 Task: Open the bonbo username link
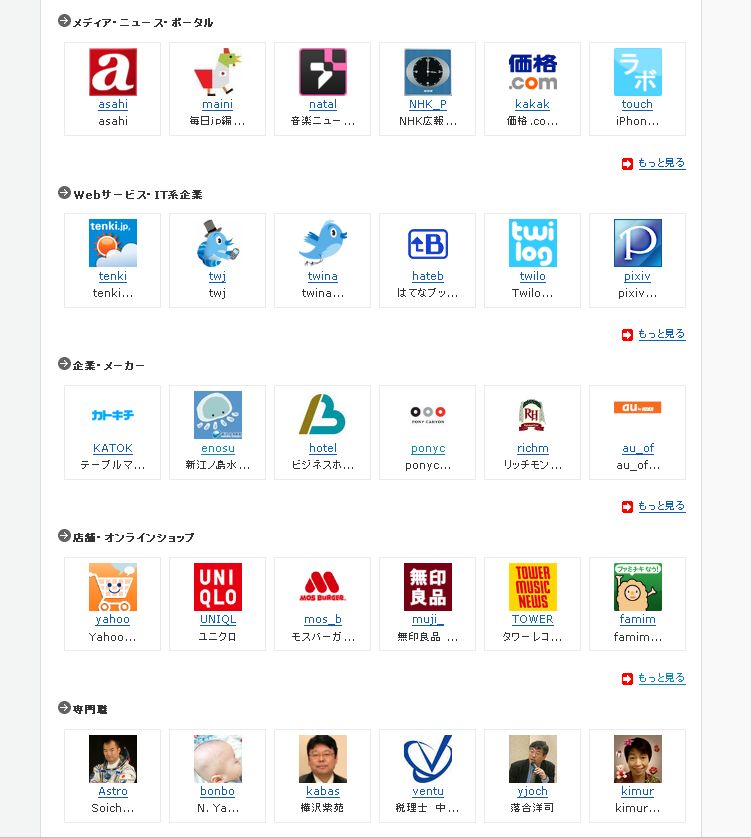tap(218, 792)
